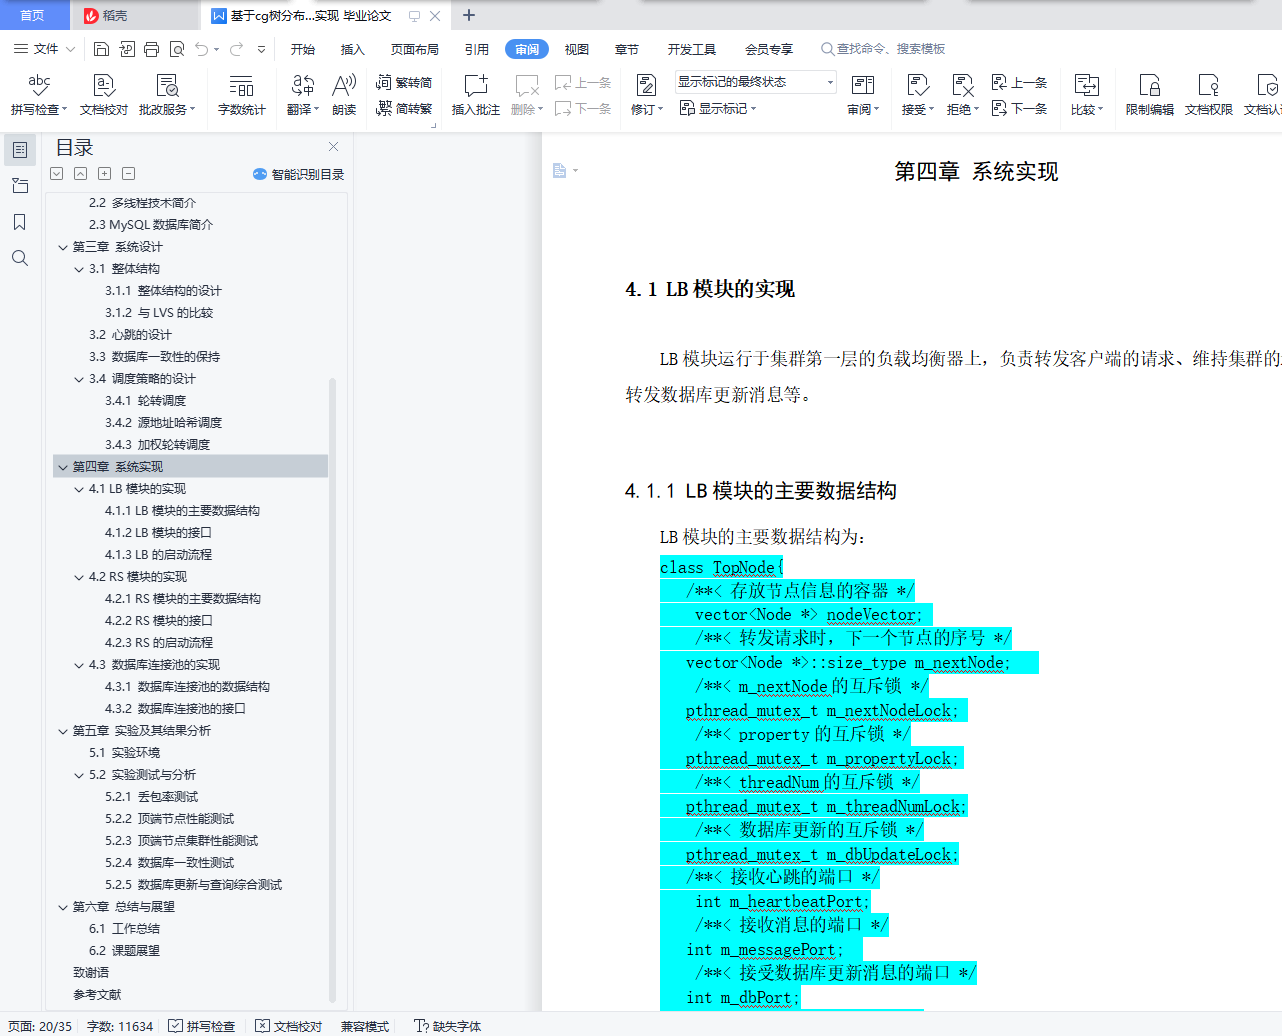The width and height of the screenshot is (1282, 1036).
Task: Toggle 修订 track changes
Action: (x=646, y=95)
